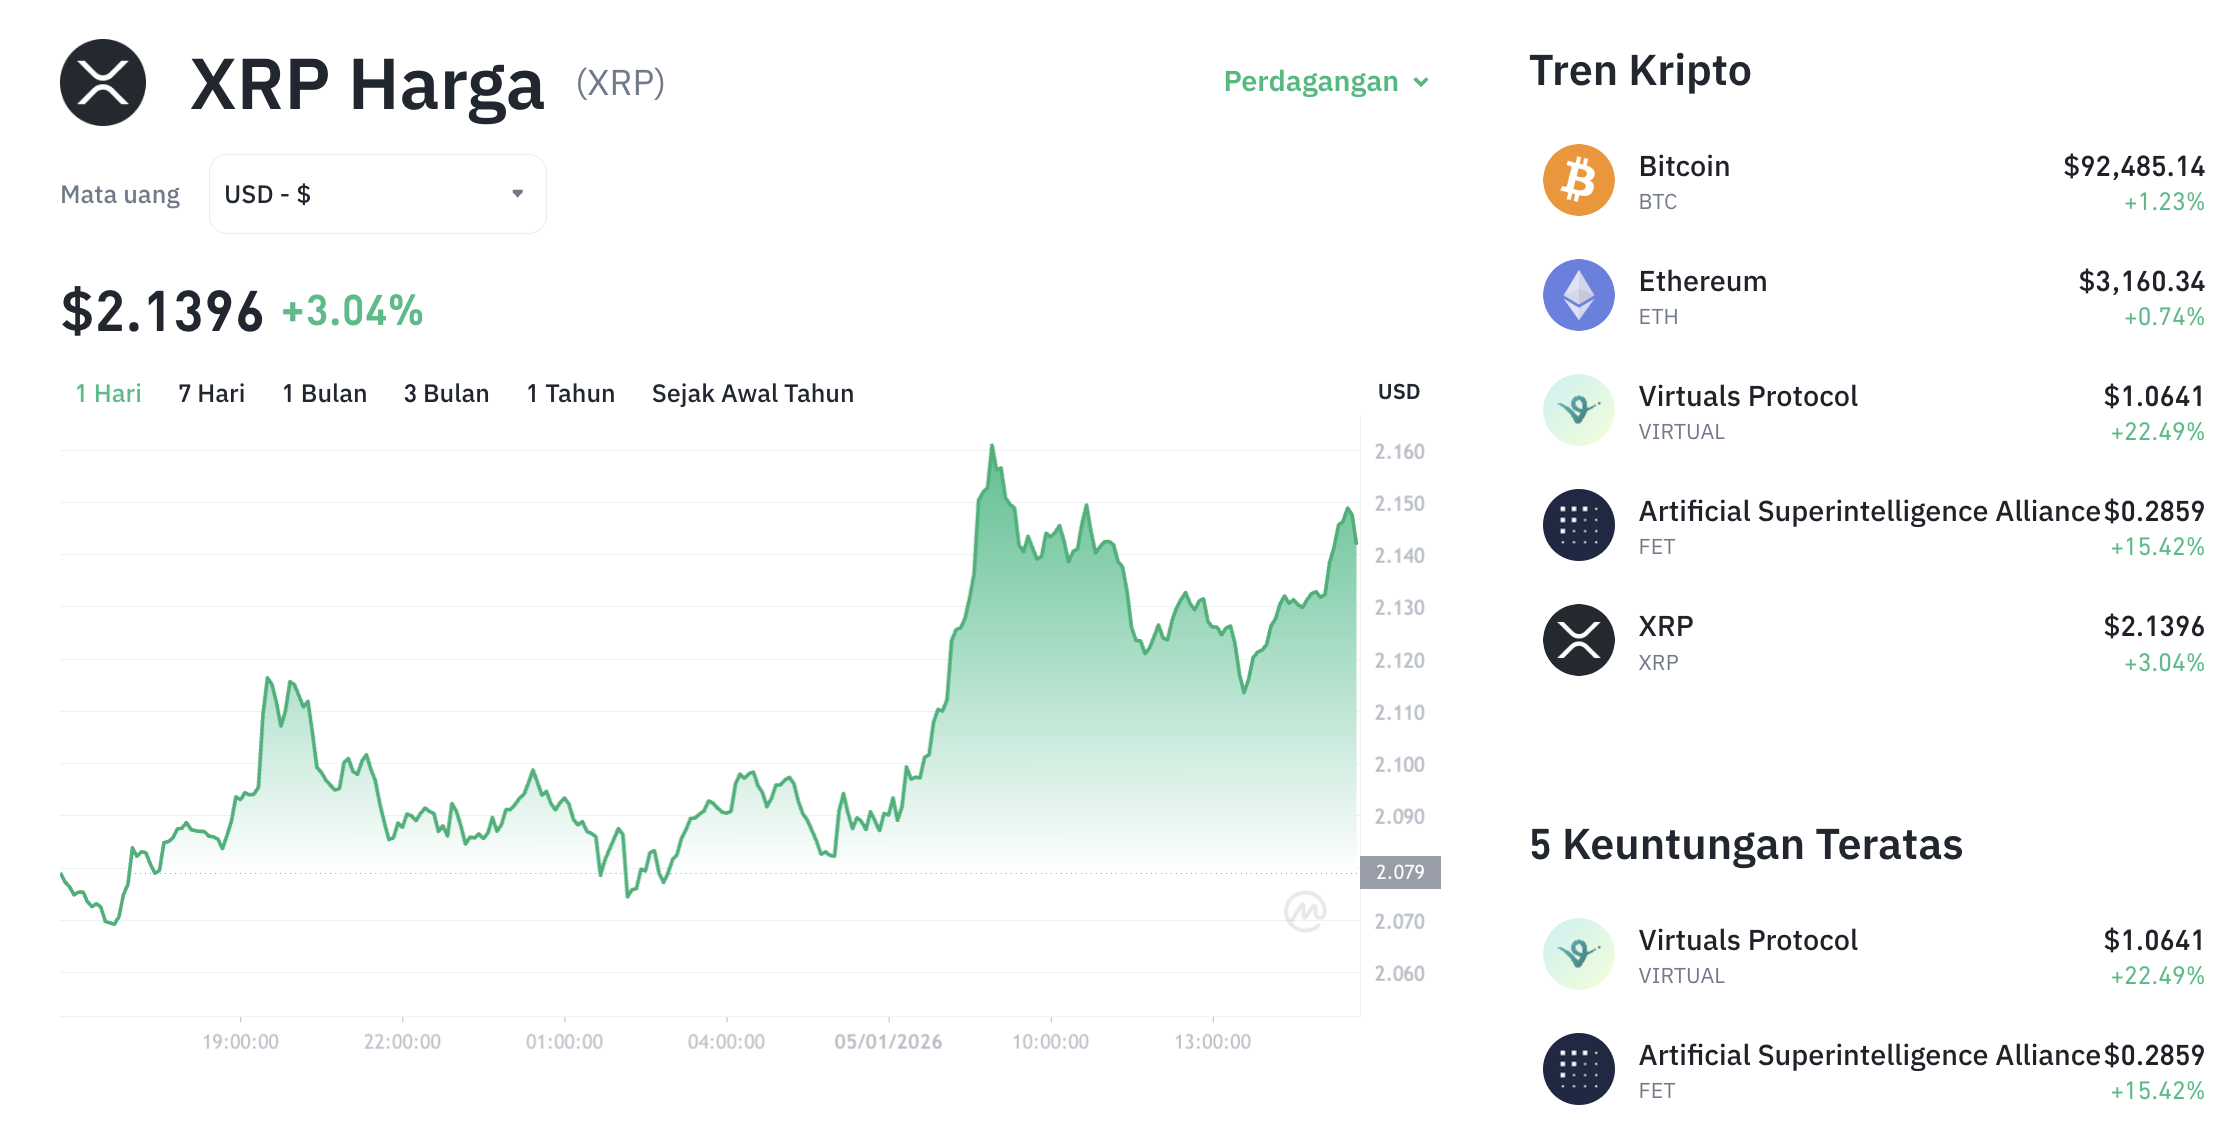Click the 2.079 current price marker on the axis
Image resolution: width=2222 pixels, height=1126 pixels.
pyautogui.click(x=1400, y=871)
